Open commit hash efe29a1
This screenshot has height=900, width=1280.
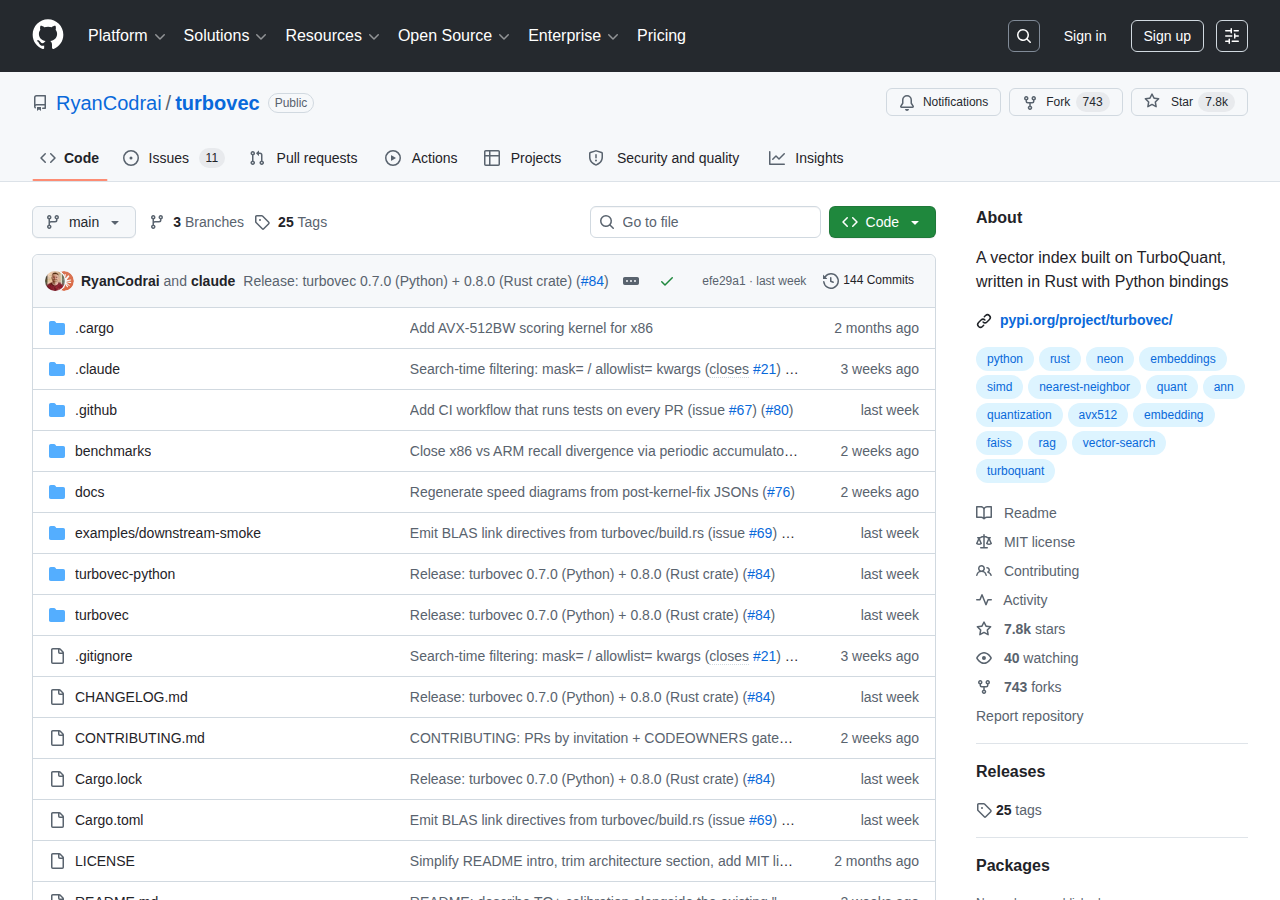724,281
